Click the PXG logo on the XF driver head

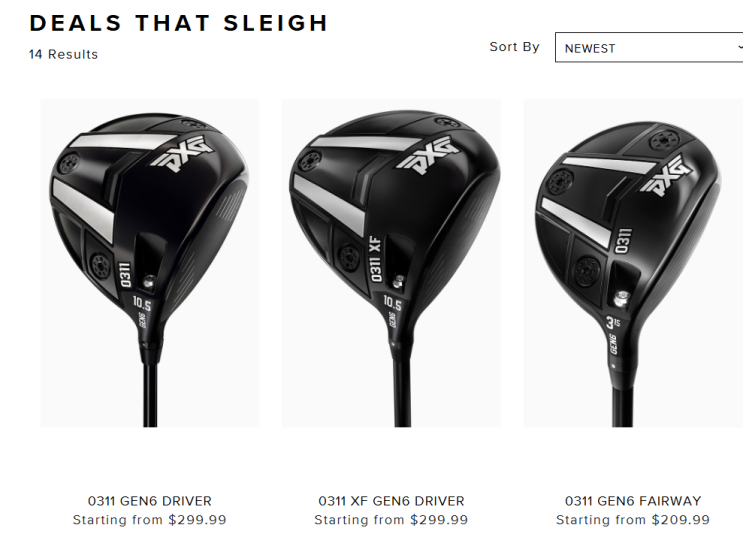tap(428, 155)
